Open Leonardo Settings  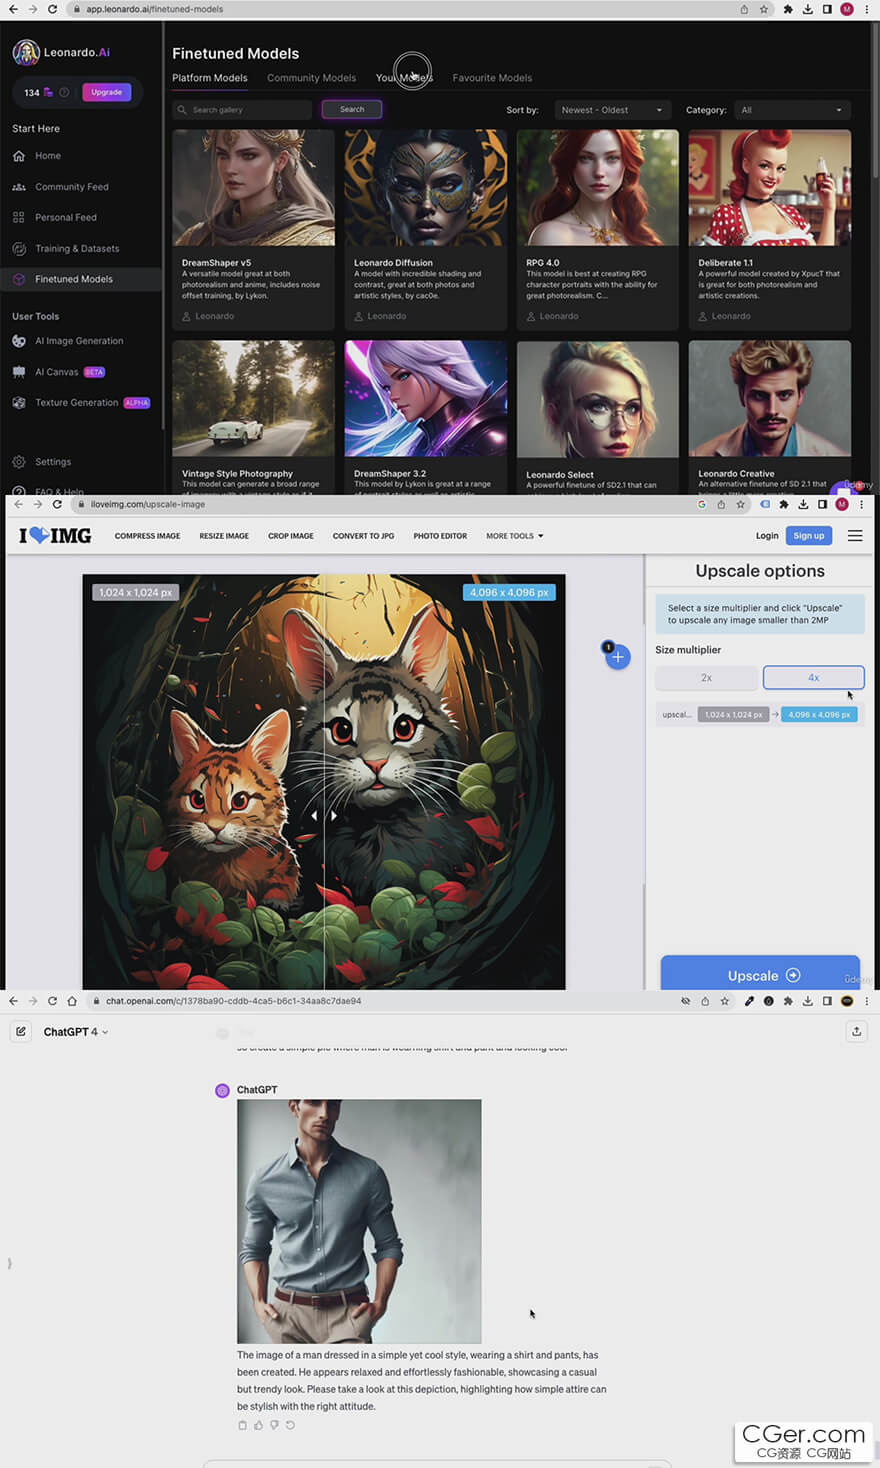point(53,462)
